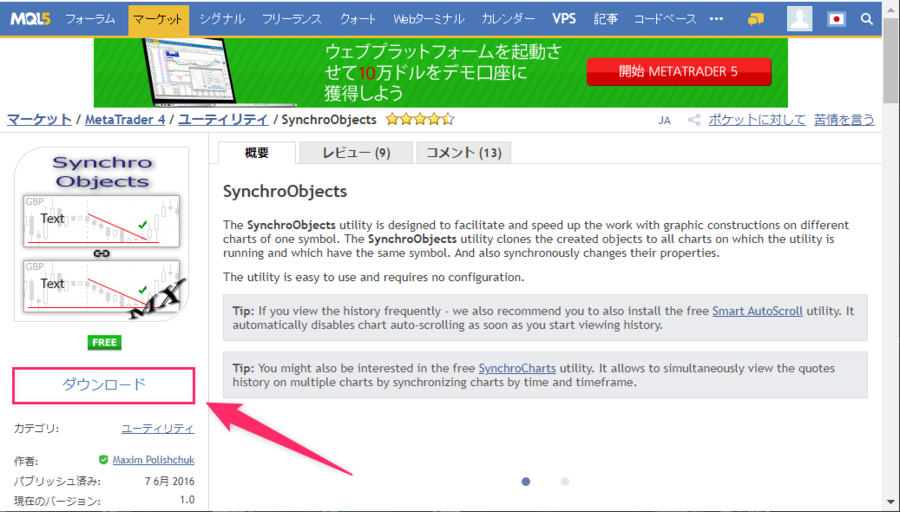The image size is (900, 512).
Task: Click the 開始 METATRADER 5 banner button
Action: tap(678, 72)
